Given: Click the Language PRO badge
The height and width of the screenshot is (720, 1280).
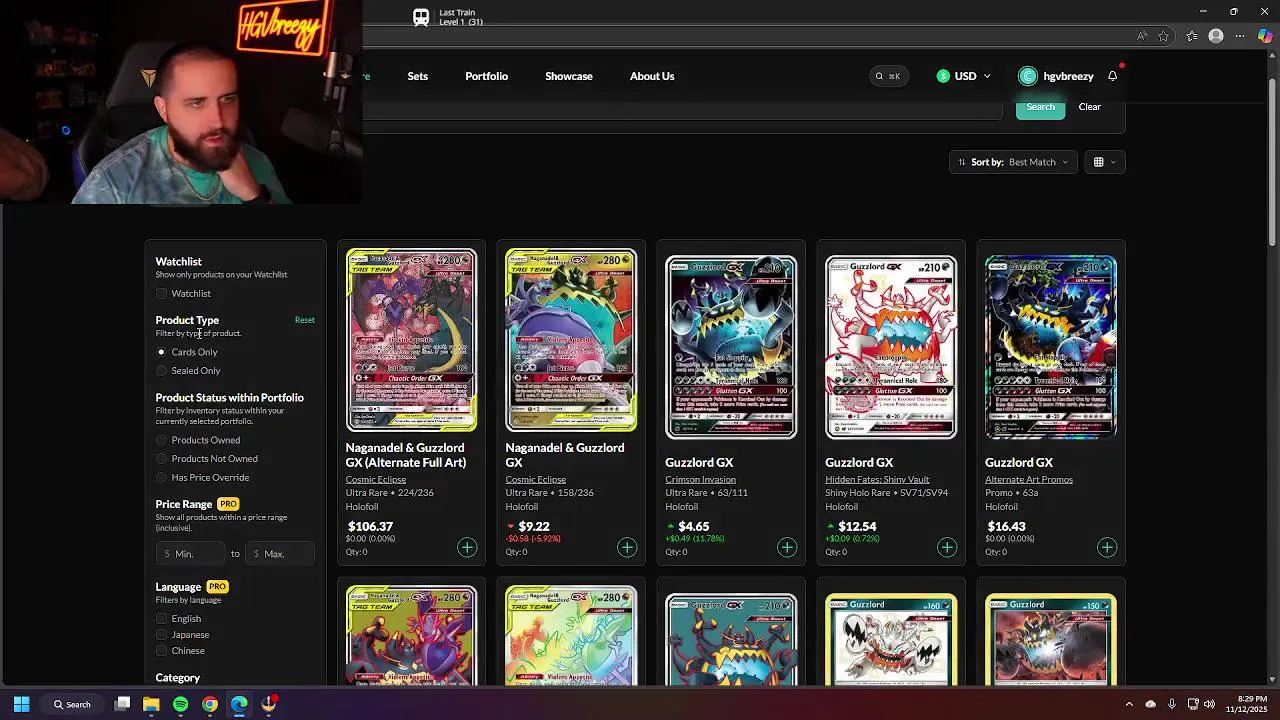Looking at the screenshot, I should [x=217, y=587].
